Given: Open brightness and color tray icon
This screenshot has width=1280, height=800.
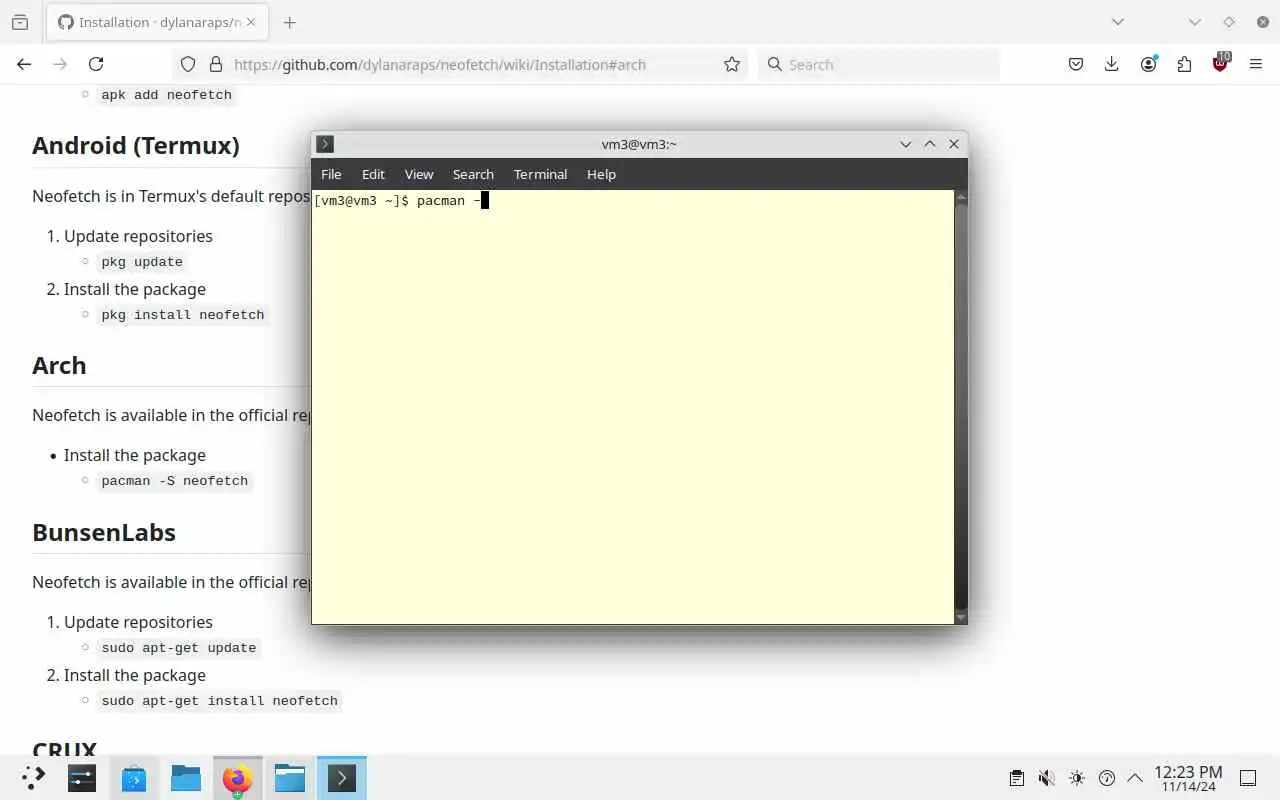Looking at the screenshot, I should (x=1076, y=778).
